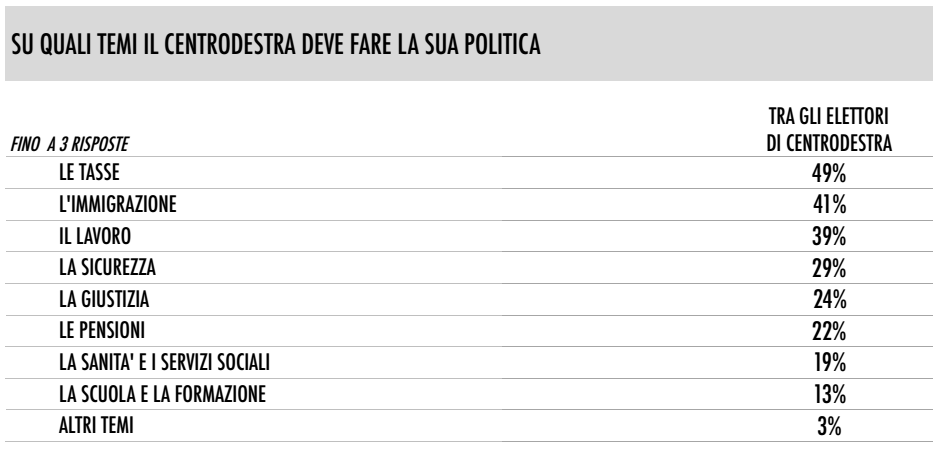Select the L'IMMIGRAZIONE row label
Screen dimensions: 951x459
(118, 204)
